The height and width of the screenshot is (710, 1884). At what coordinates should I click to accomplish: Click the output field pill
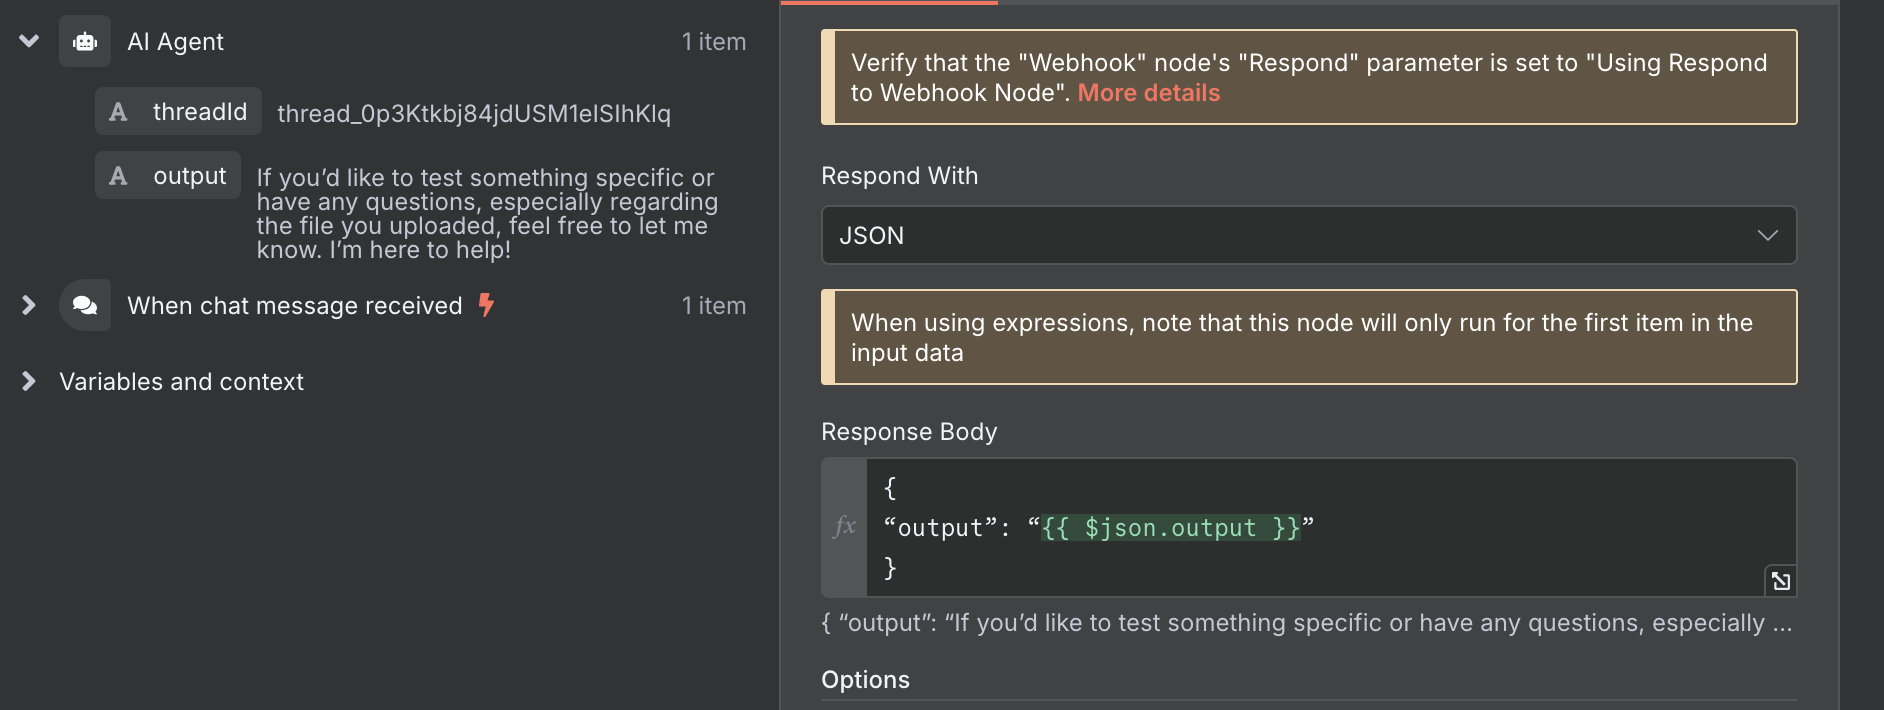[168, 175]
